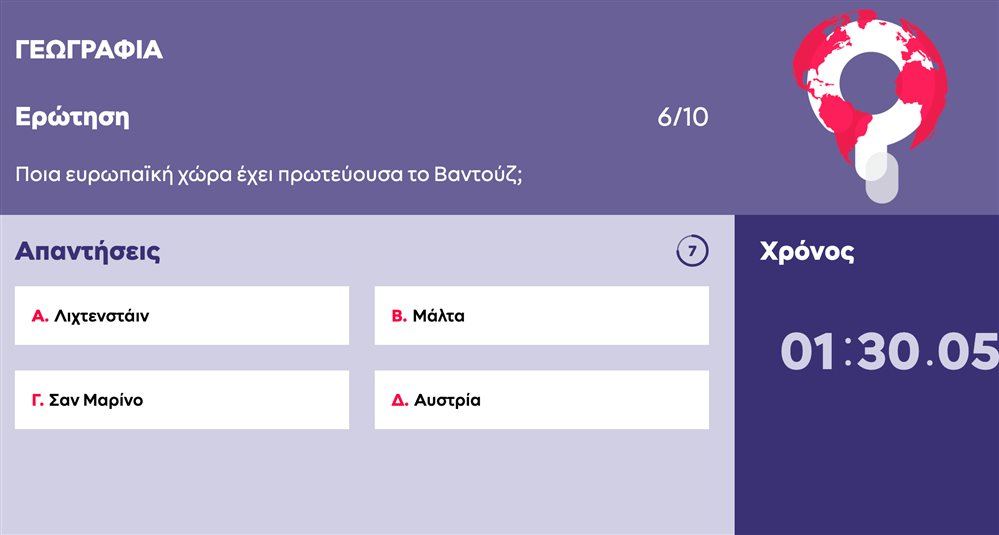The width and height of the screenshot is (999, 535).
Task: Click the globe question mark logo
Action: click(x=870, y=105)
